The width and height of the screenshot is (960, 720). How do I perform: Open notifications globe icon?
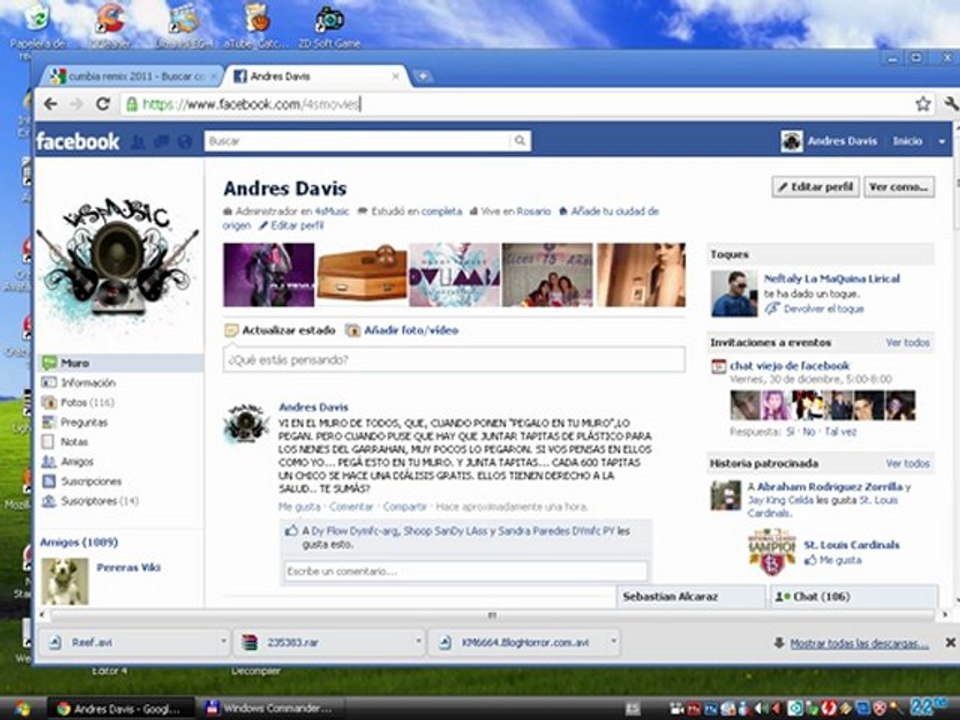184,142
